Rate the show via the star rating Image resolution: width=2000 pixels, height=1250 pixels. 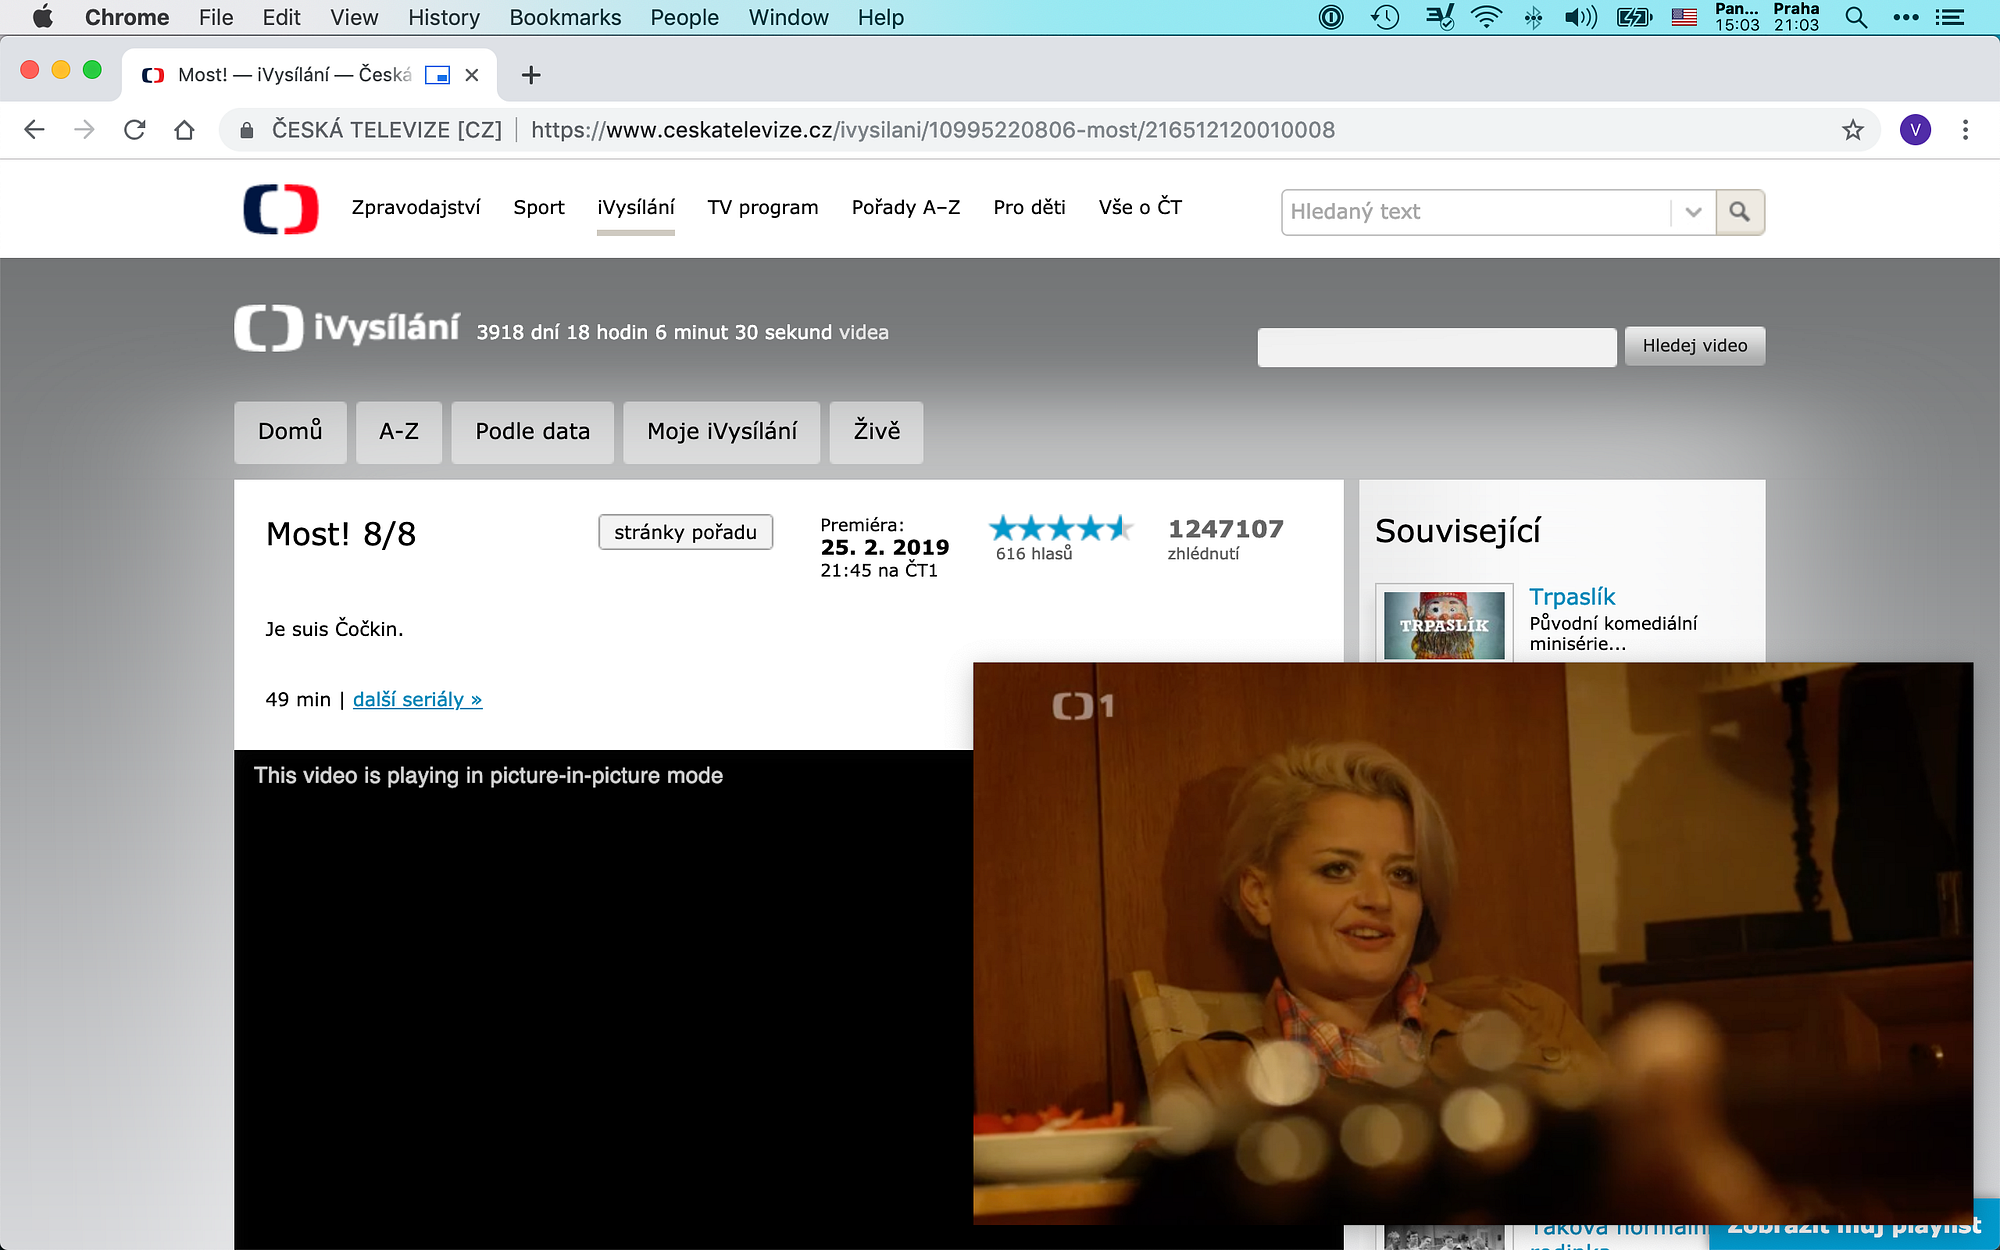pyautogui.click(x=1060, y=528)
